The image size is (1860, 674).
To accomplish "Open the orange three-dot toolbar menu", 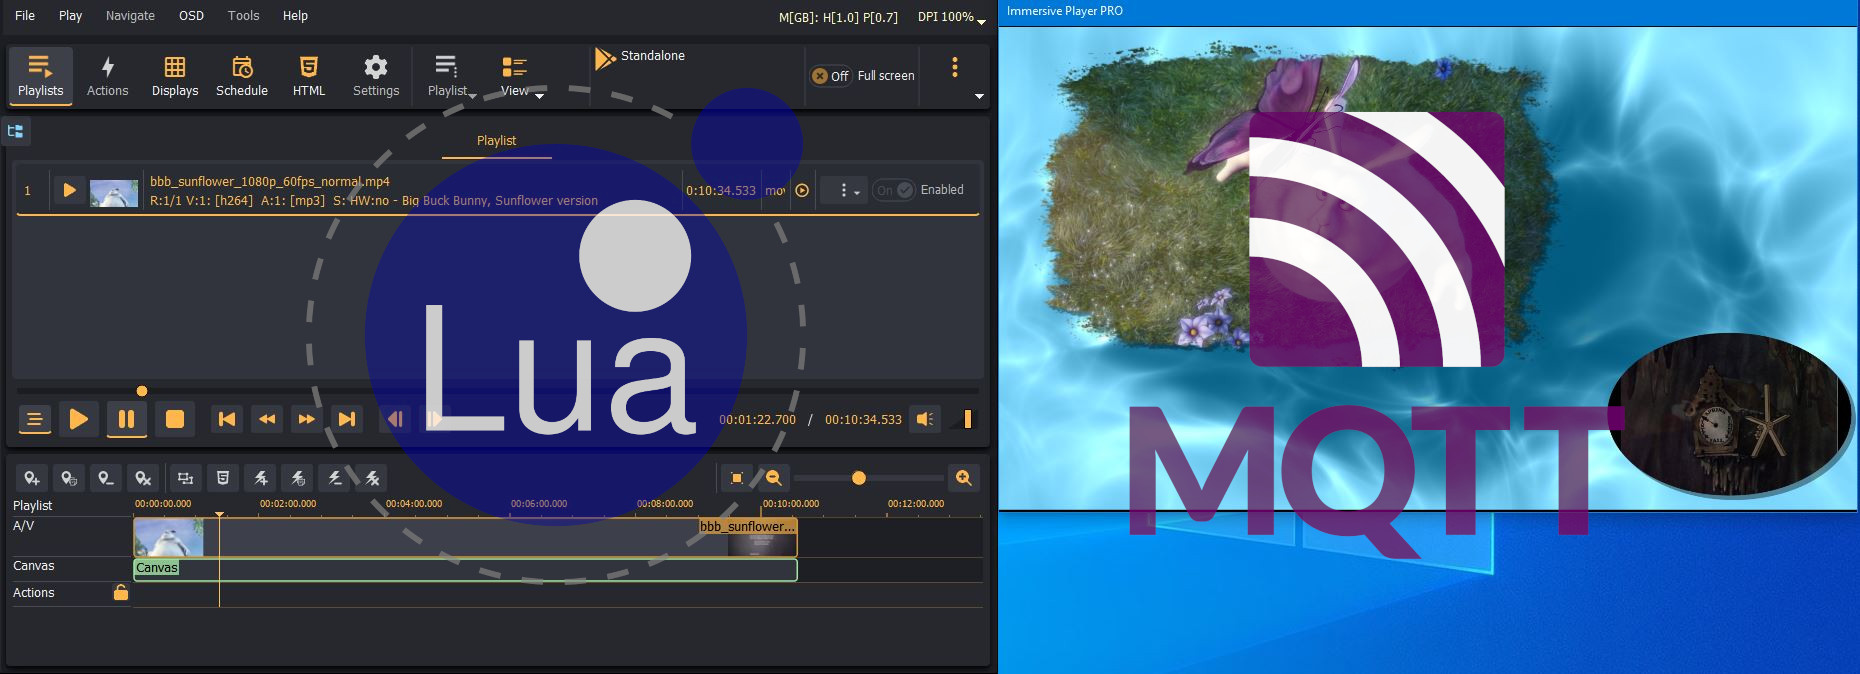I will (x=955, y=67).
